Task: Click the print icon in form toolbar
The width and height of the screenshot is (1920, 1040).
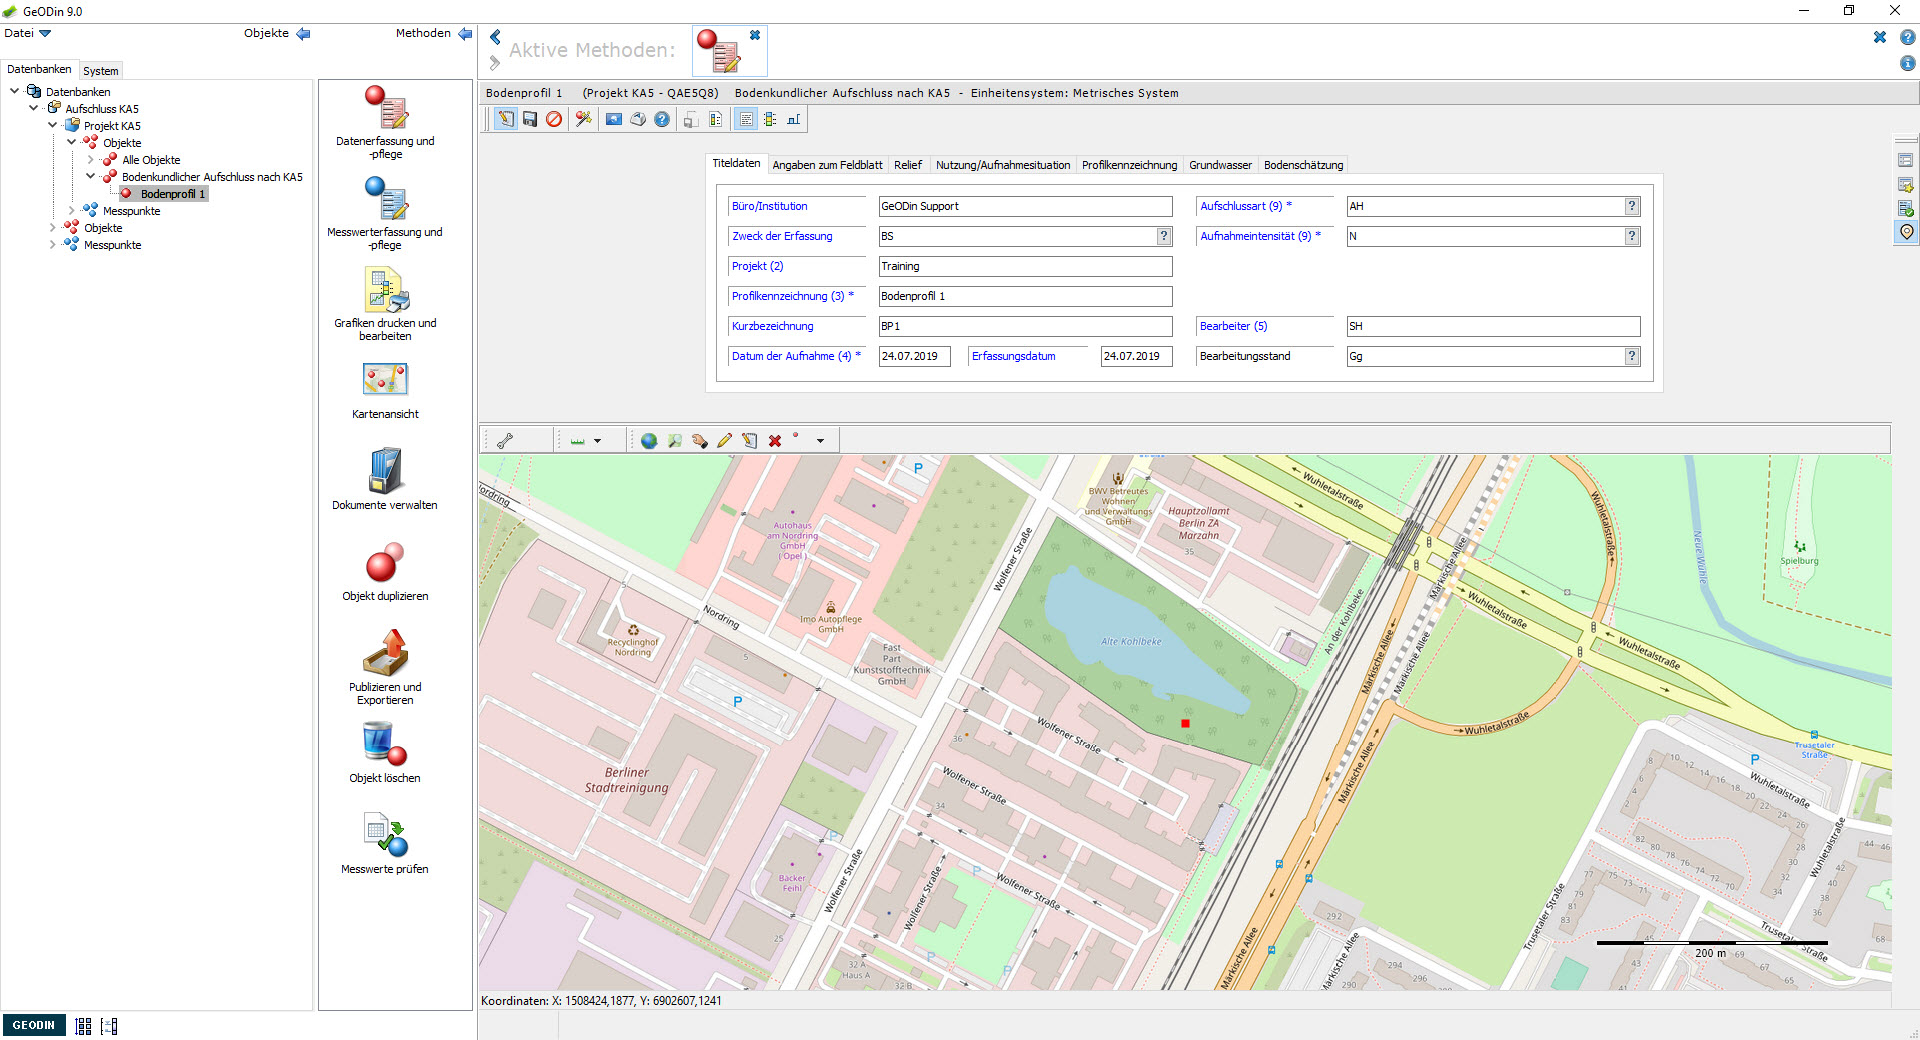Action: (638, 119)
